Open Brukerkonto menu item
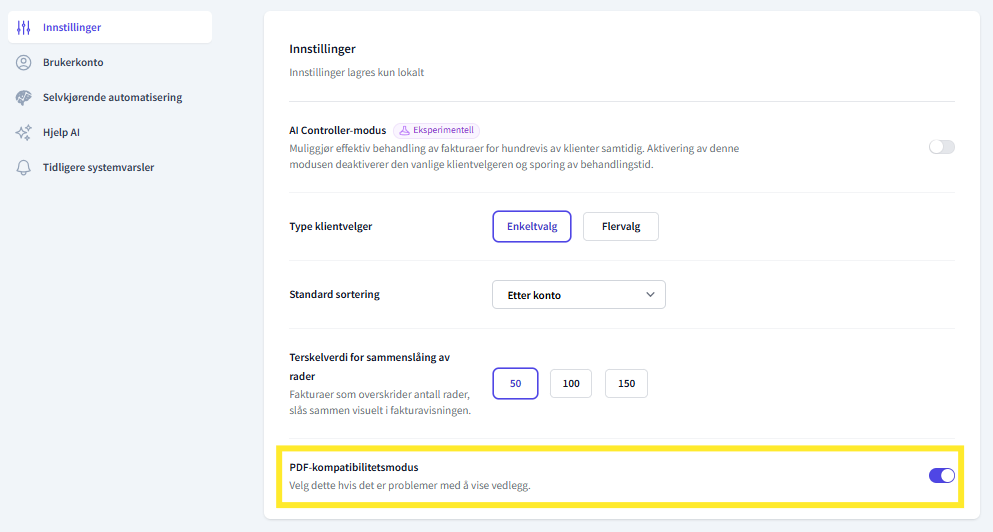The image size is (993, 532). point(73,62)
